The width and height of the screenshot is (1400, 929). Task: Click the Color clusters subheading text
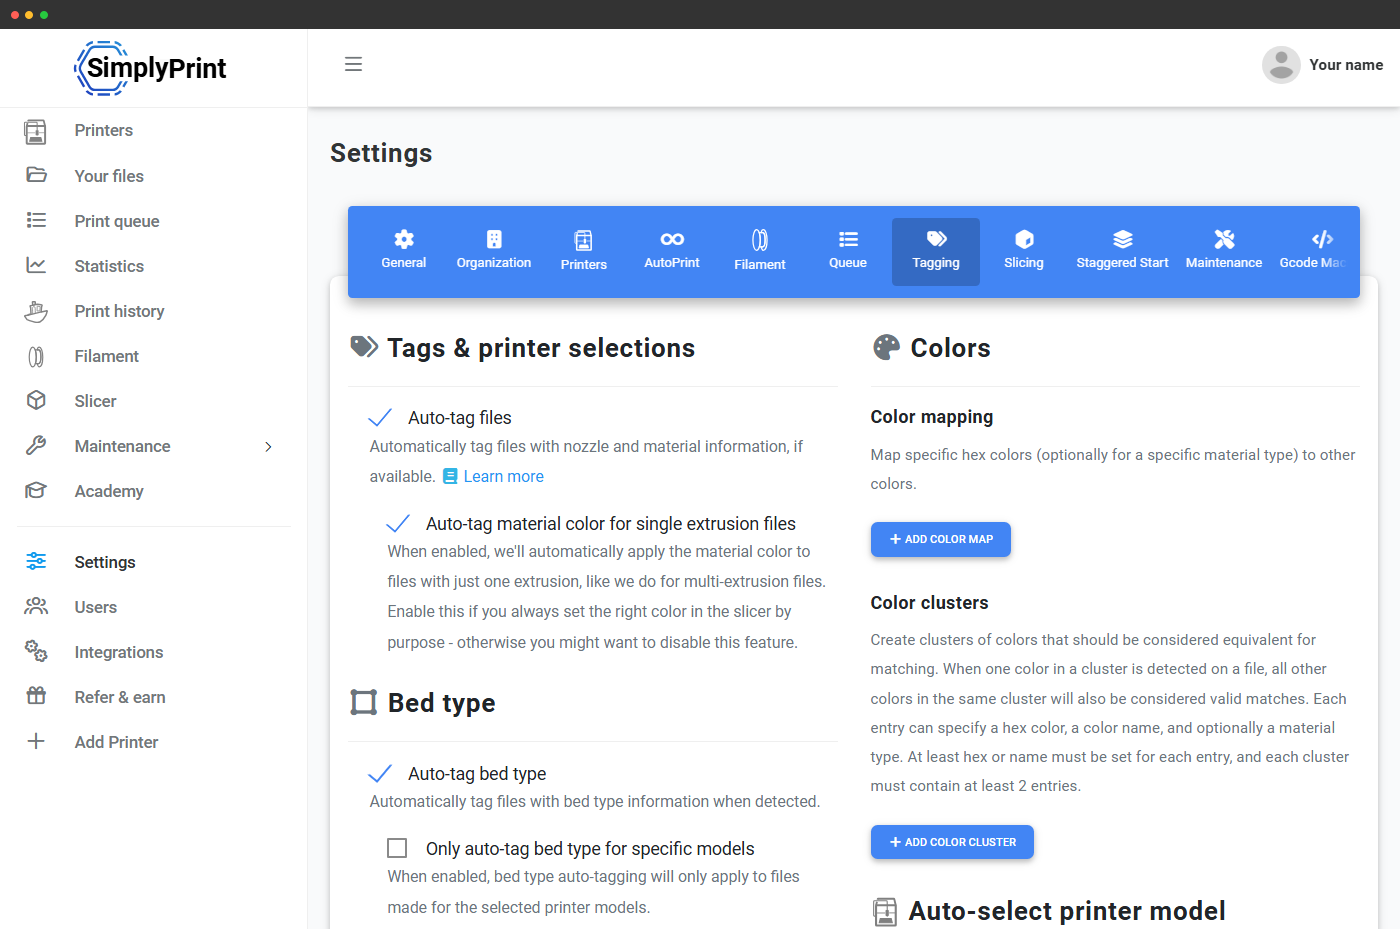coord(929,603)
